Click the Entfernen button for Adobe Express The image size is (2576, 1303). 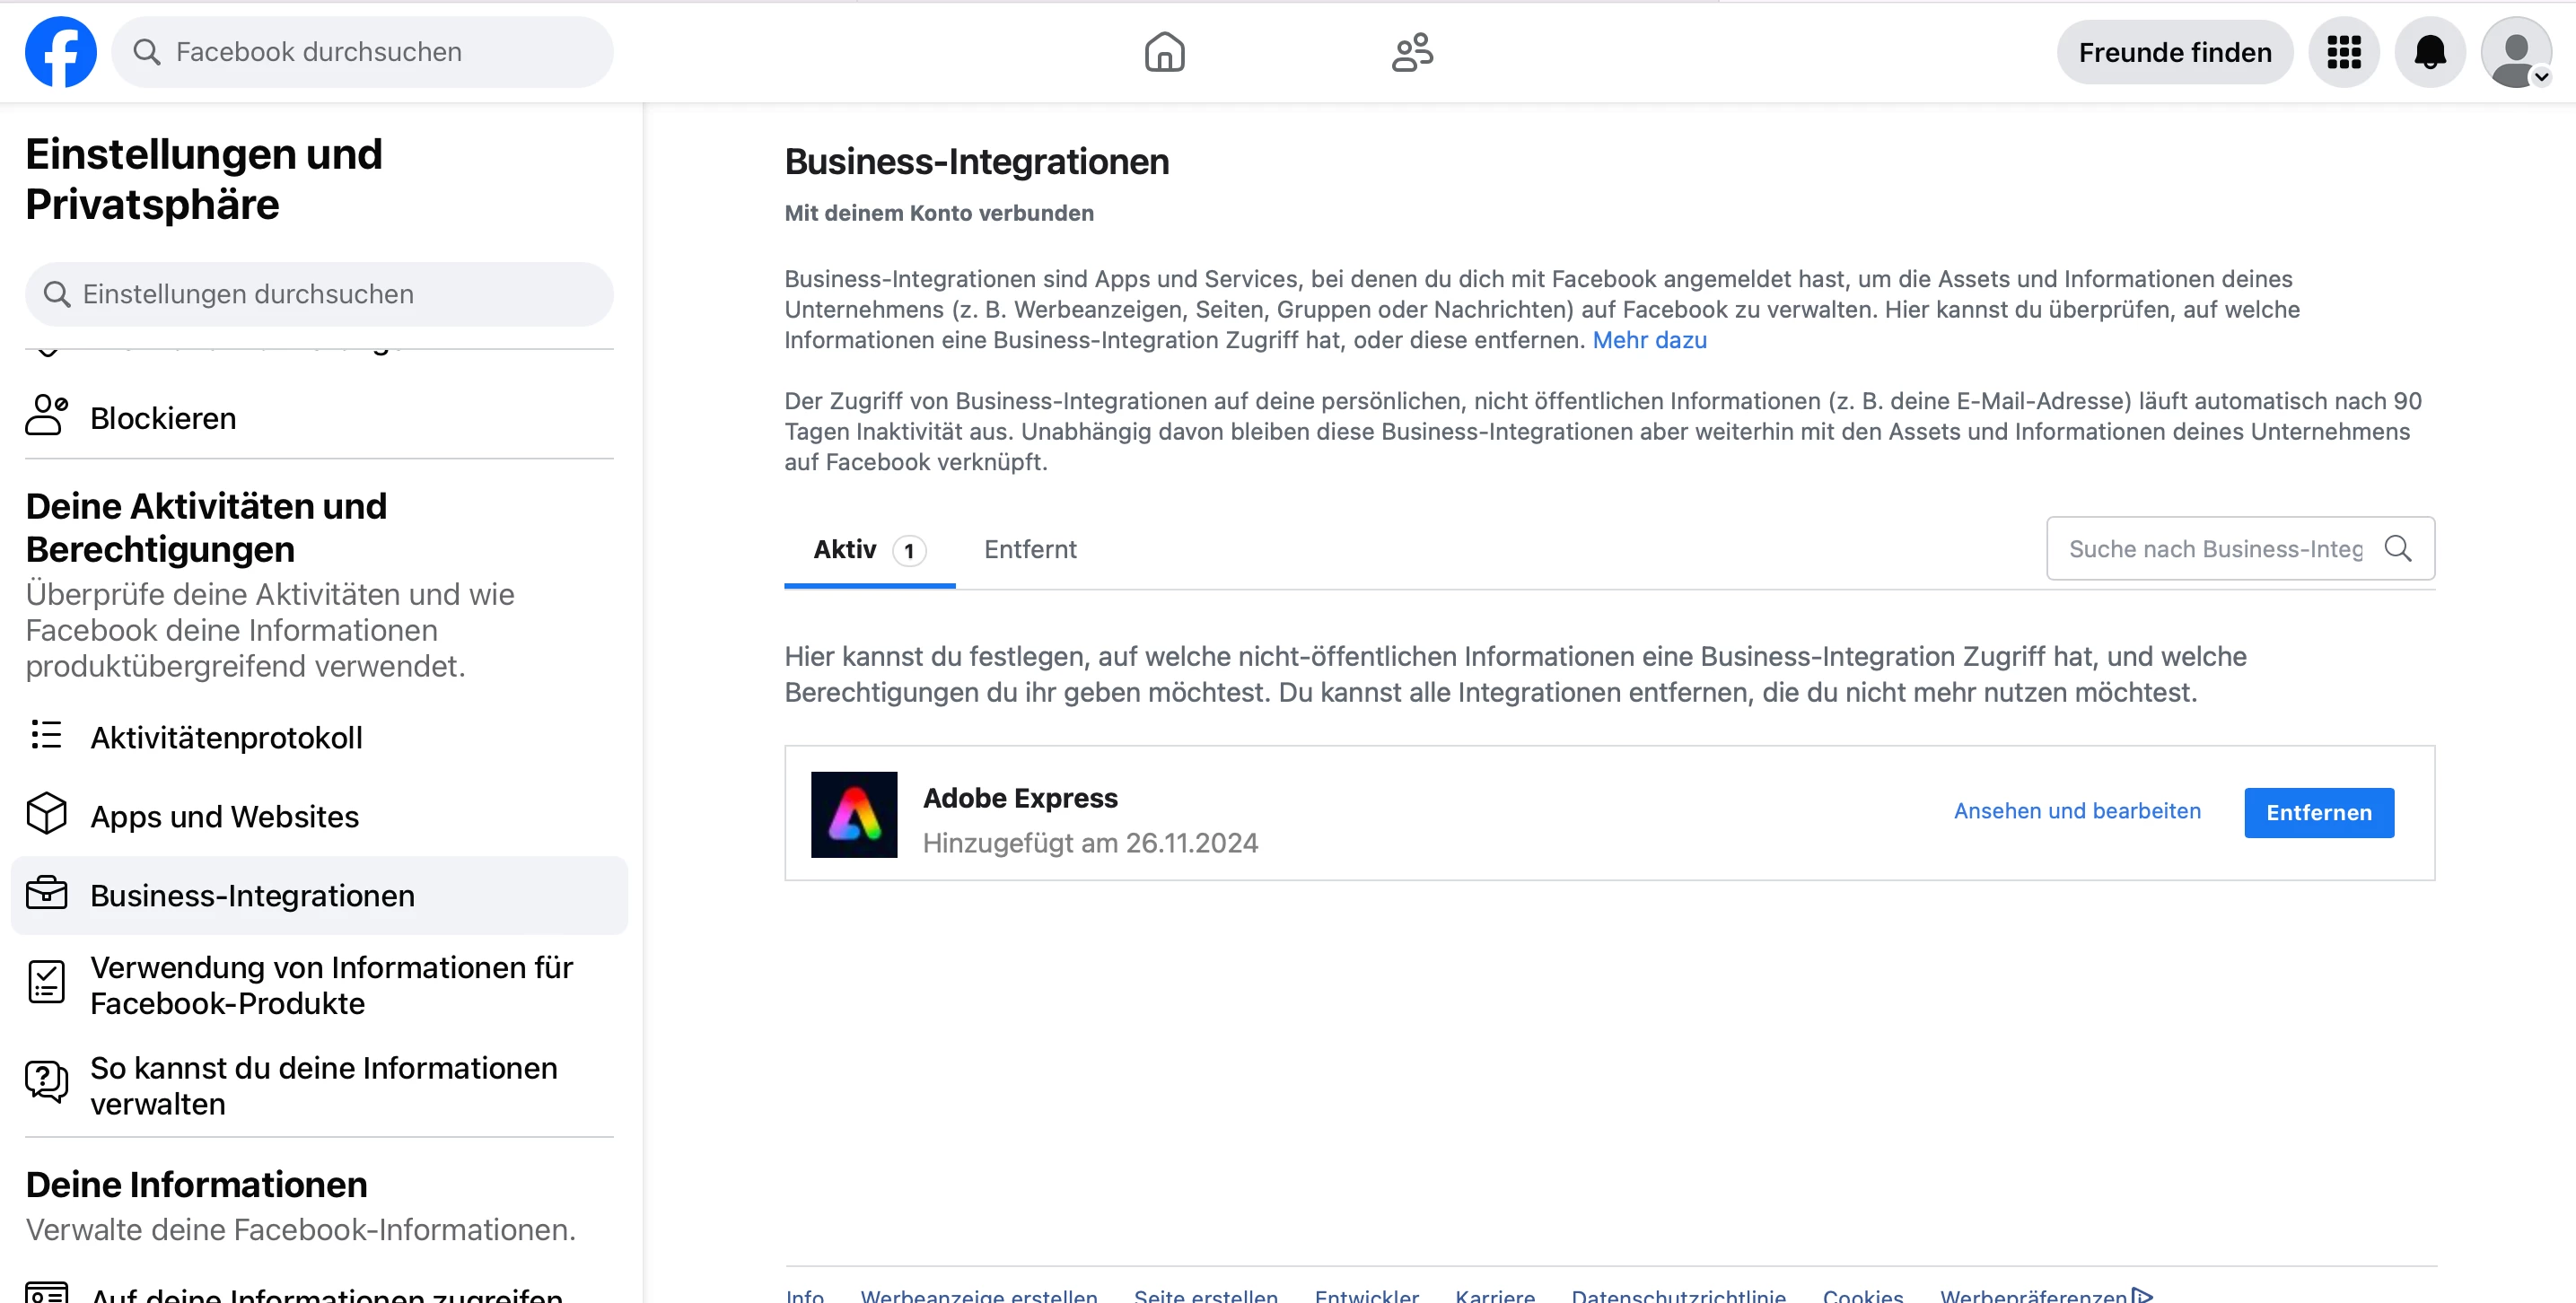[2318, 812]
